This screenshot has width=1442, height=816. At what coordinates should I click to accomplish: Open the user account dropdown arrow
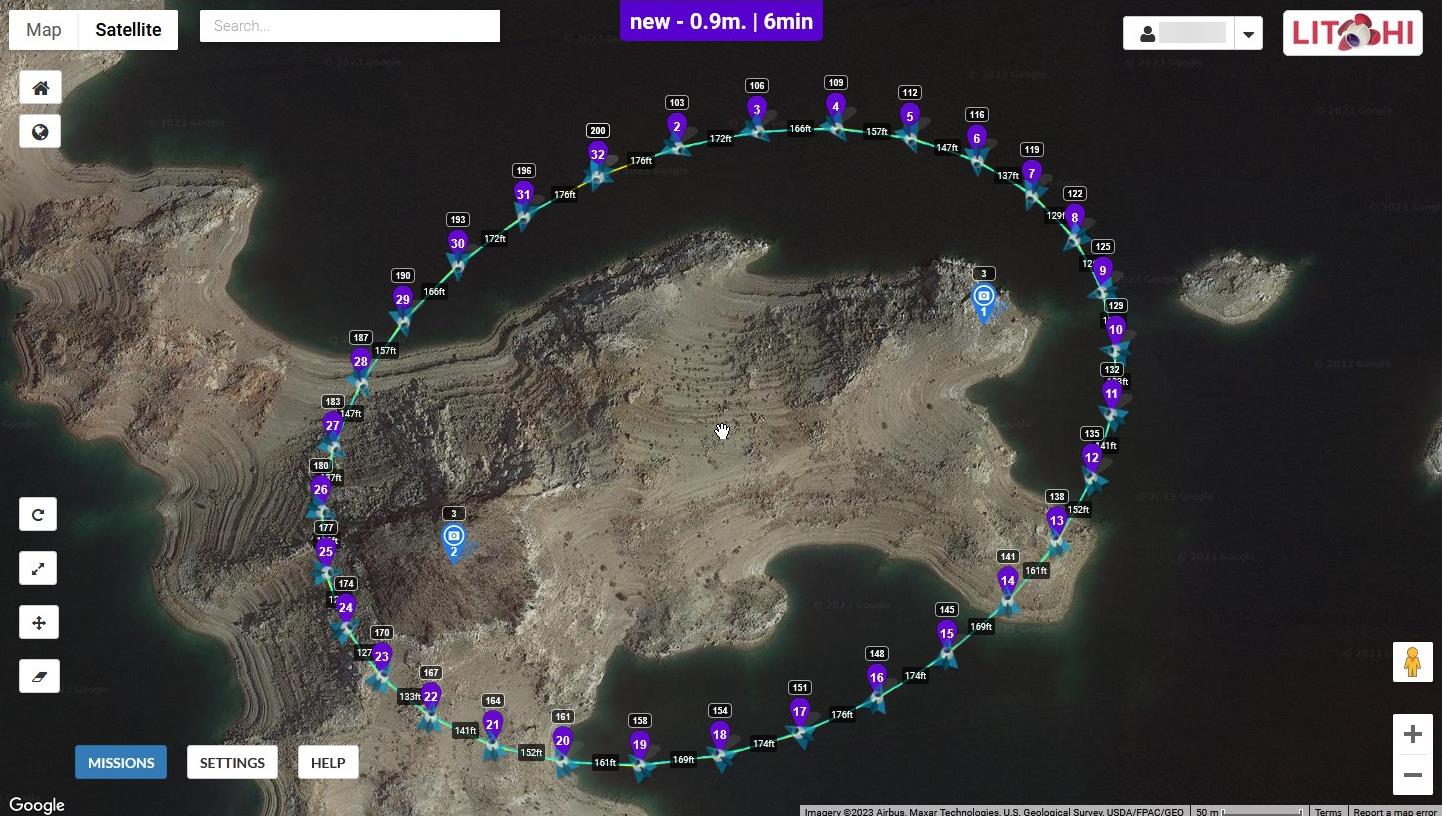1248,34
